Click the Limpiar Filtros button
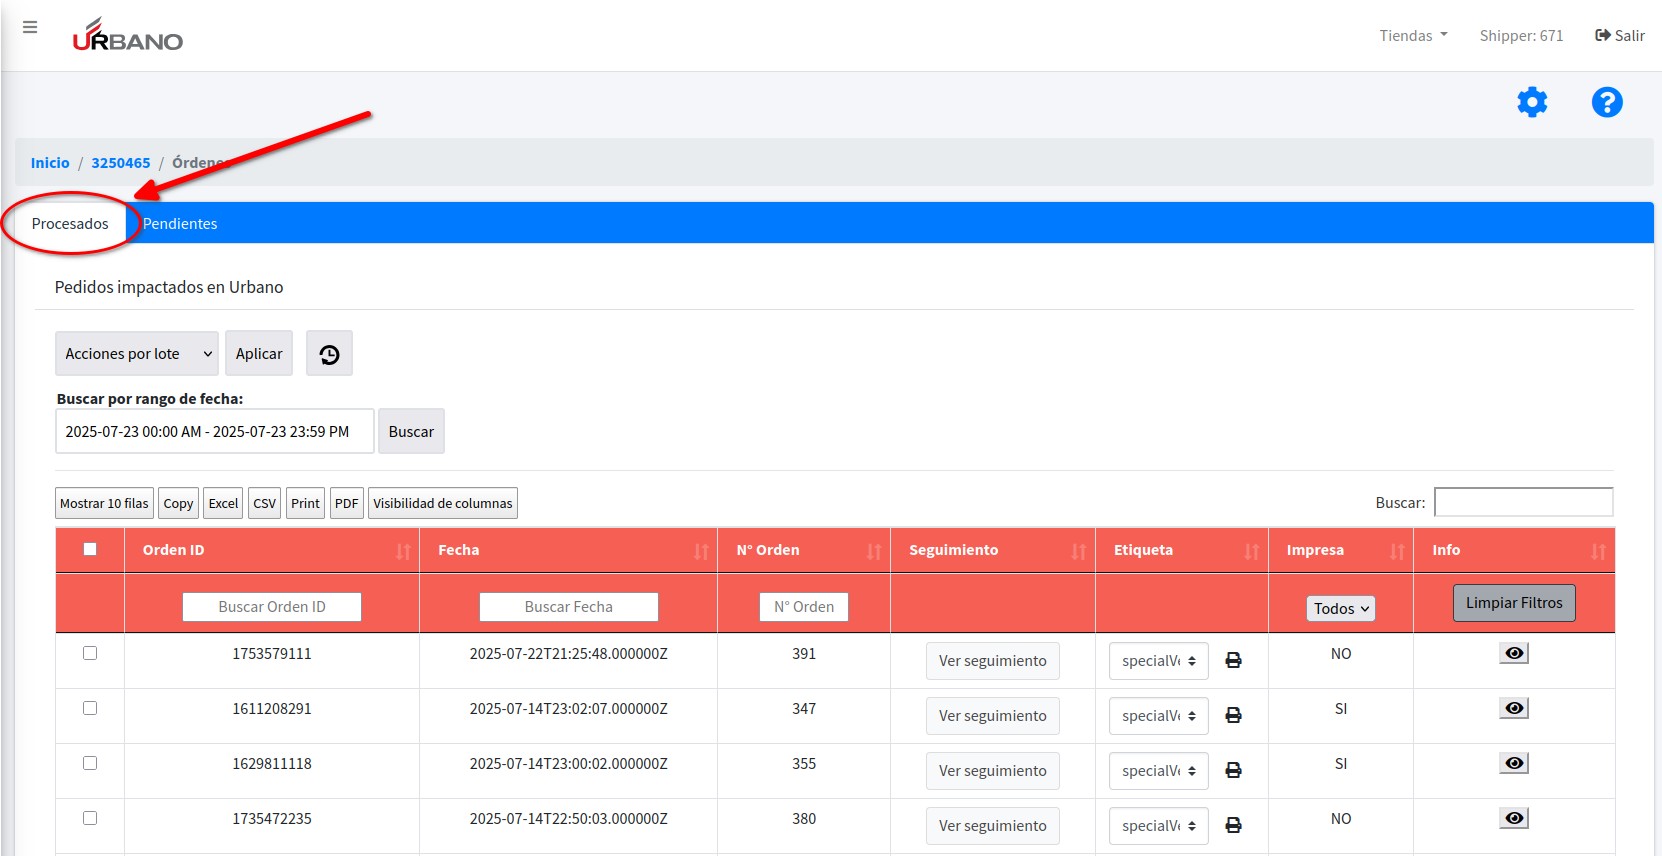 coord(1513,603)
